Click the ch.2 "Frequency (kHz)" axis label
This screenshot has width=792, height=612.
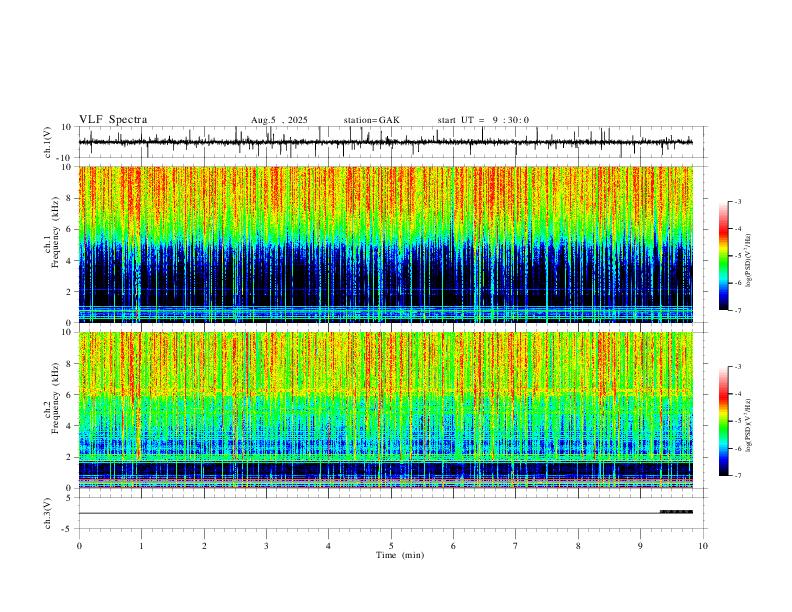click(x=55, y=397)
